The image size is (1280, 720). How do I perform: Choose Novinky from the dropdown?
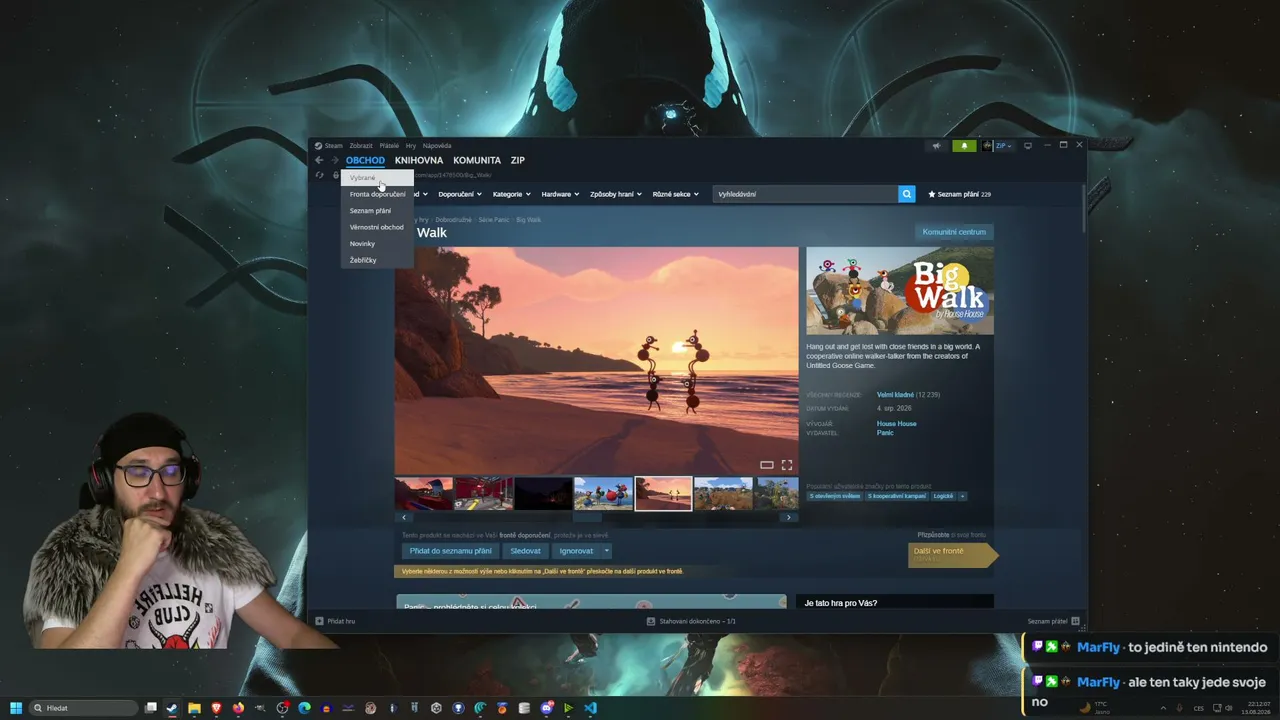(x=377, y=244)
